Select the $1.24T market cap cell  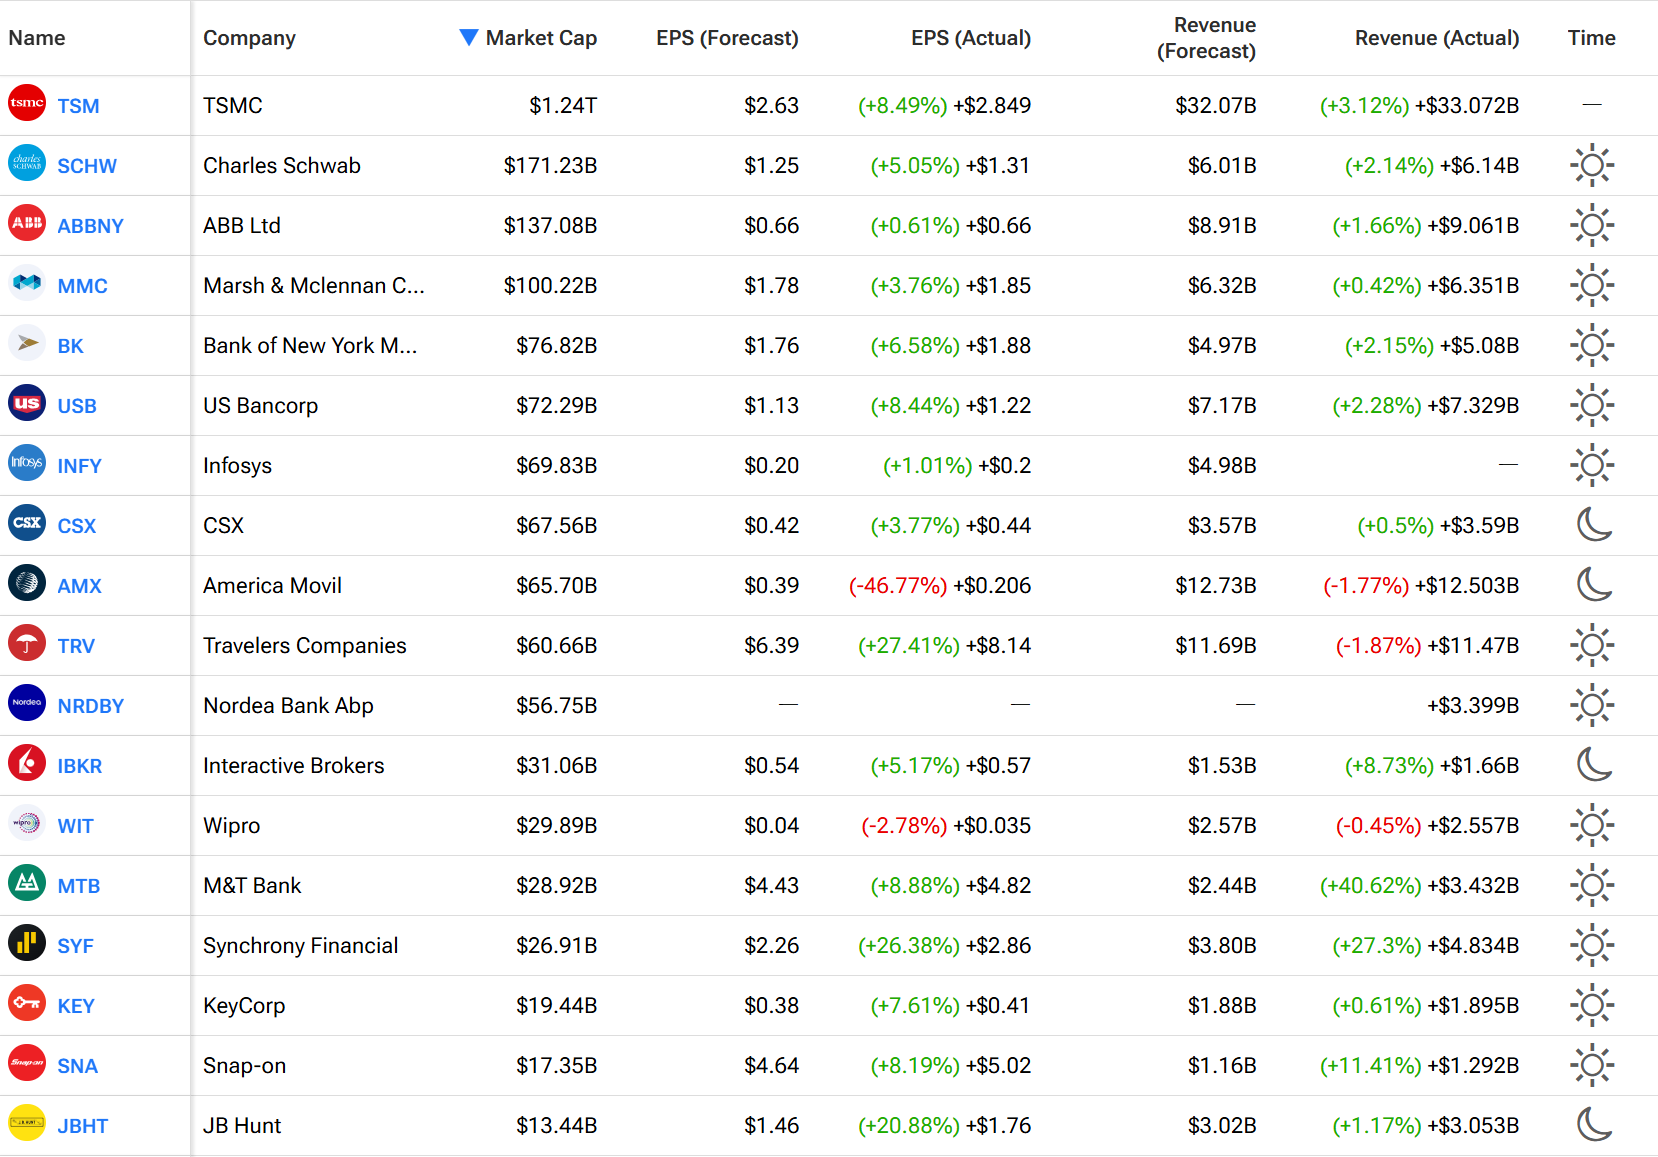(563, 105)
